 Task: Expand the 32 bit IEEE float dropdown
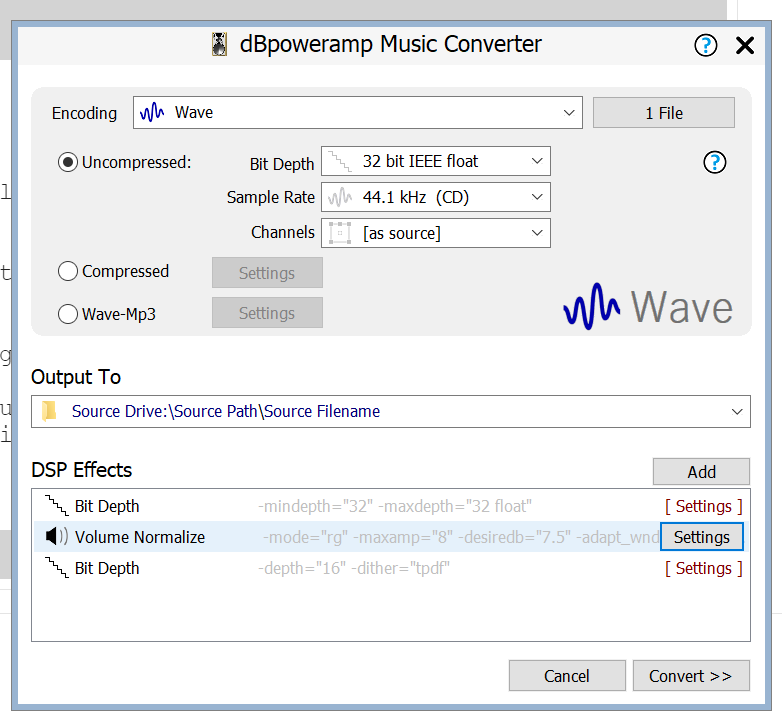pos(436,161)
